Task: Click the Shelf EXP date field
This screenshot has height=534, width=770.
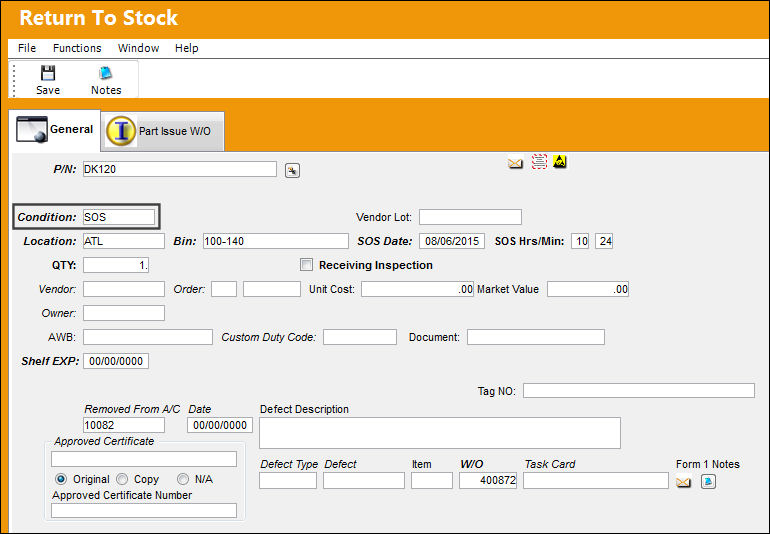Action: pos(116,361)
